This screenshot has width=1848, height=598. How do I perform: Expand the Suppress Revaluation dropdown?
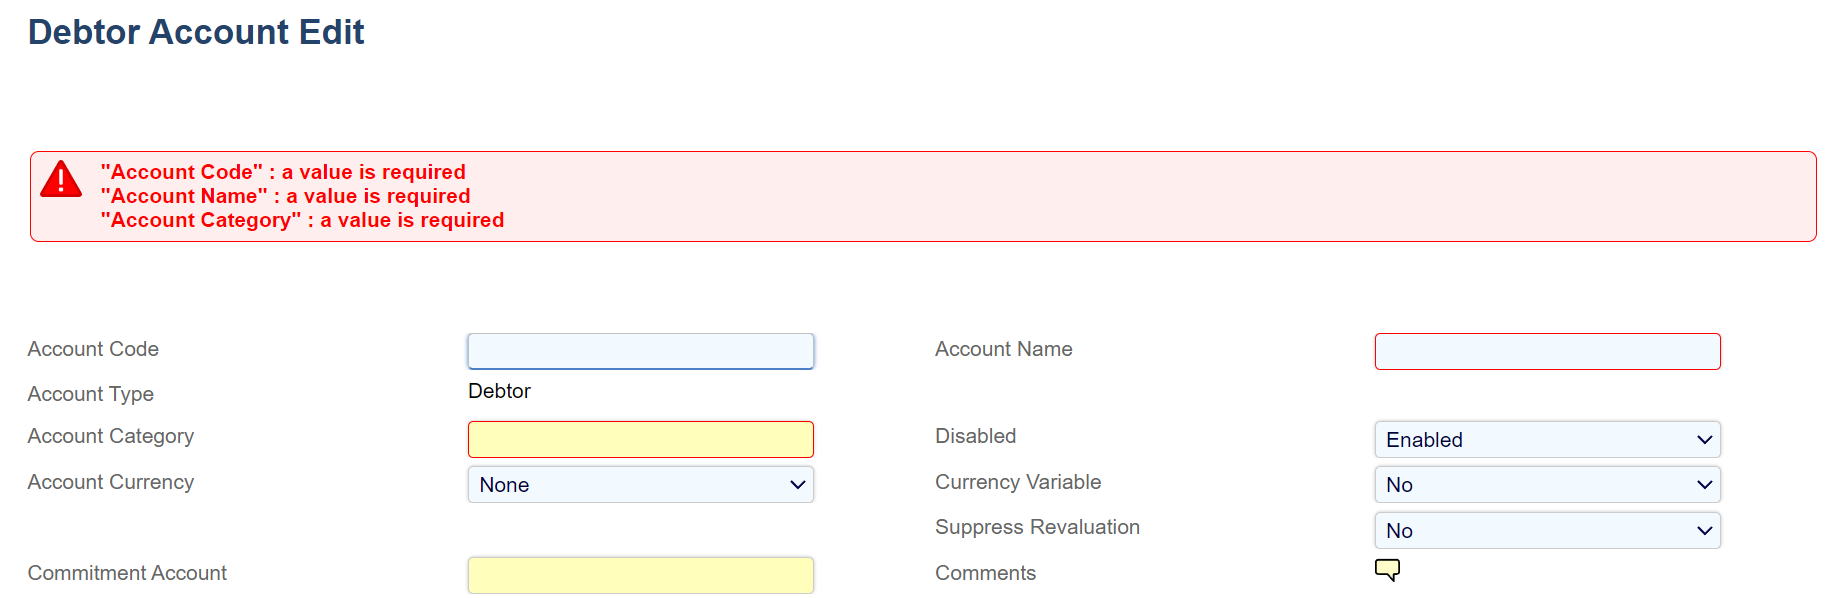coord(1547,531)
